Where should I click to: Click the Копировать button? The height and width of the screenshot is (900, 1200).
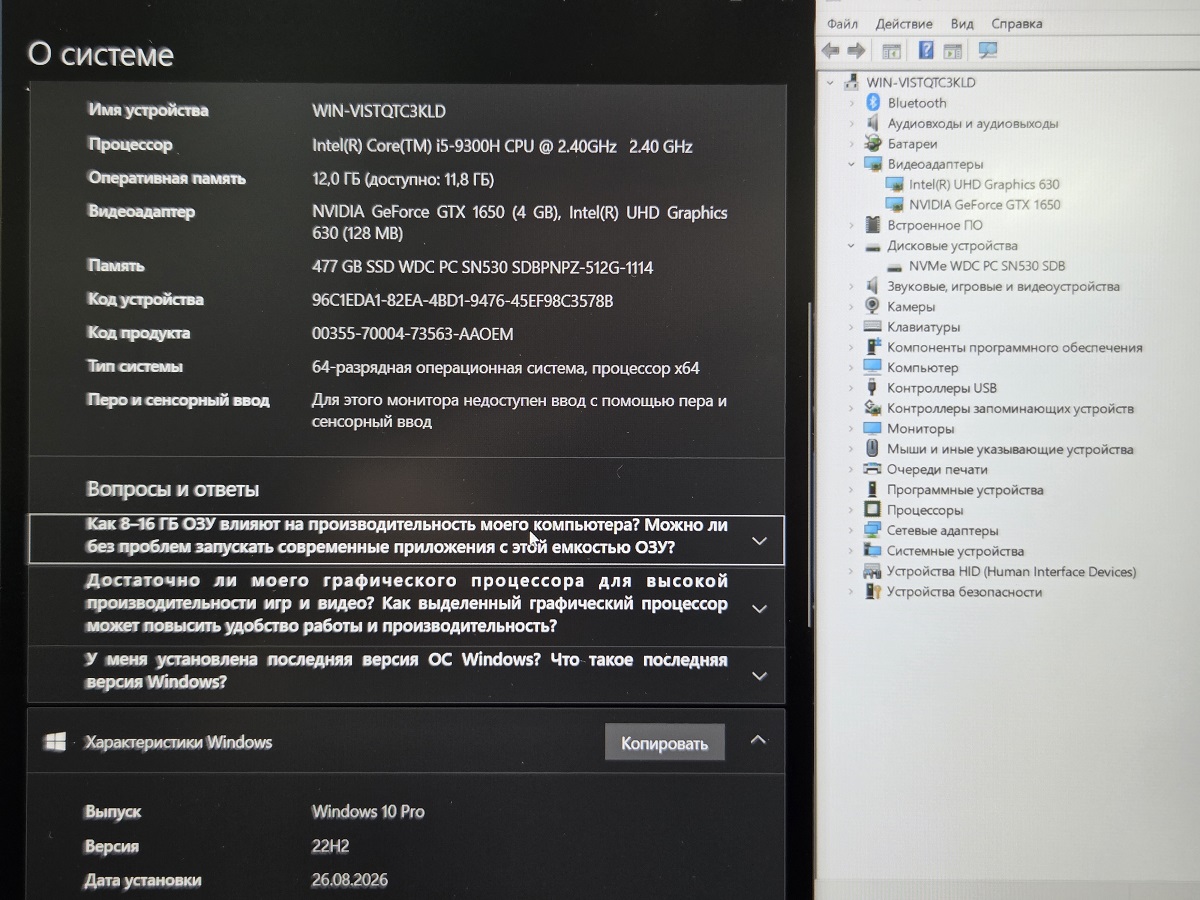[x=664, y=743]
